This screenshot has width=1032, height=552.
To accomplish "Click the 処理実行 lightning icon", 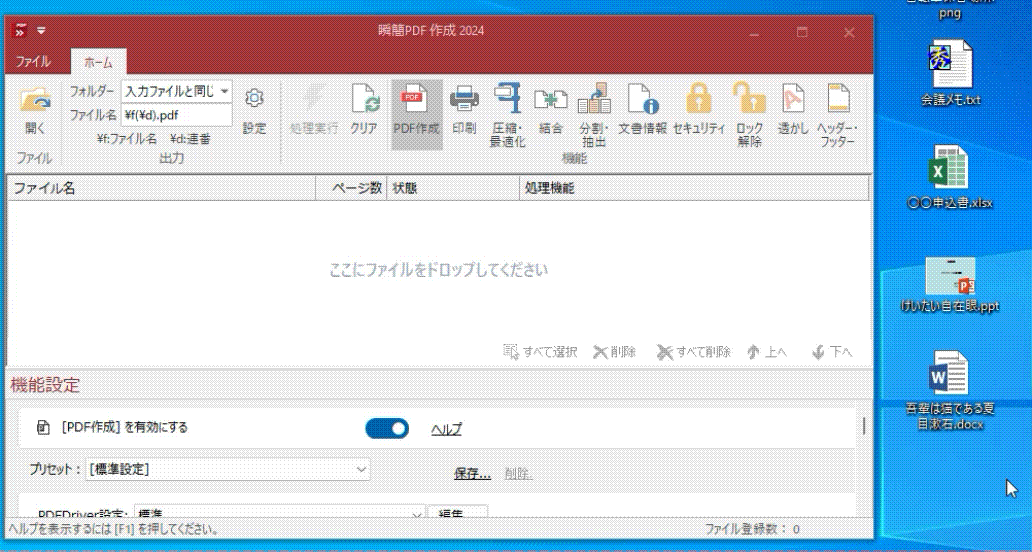I will coord(314,111).
